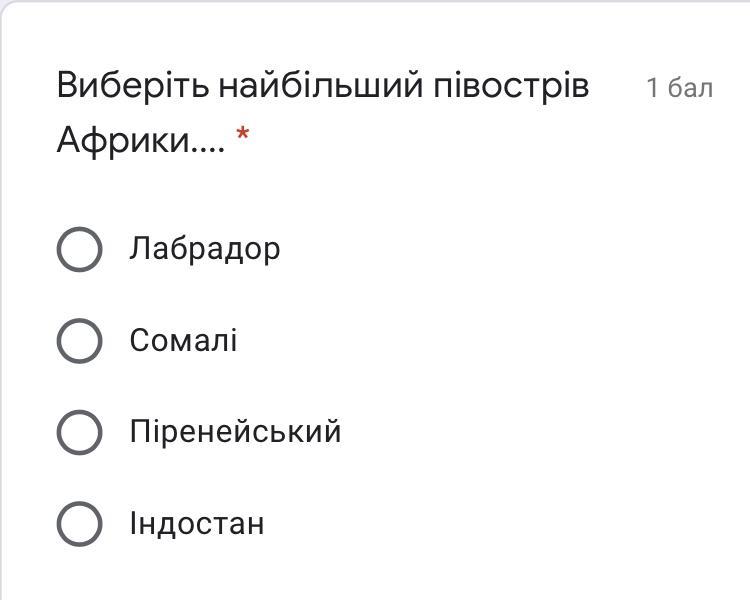Click the Піренейський answer label text
The image size is (750, 600).
(x=235, y=432)
